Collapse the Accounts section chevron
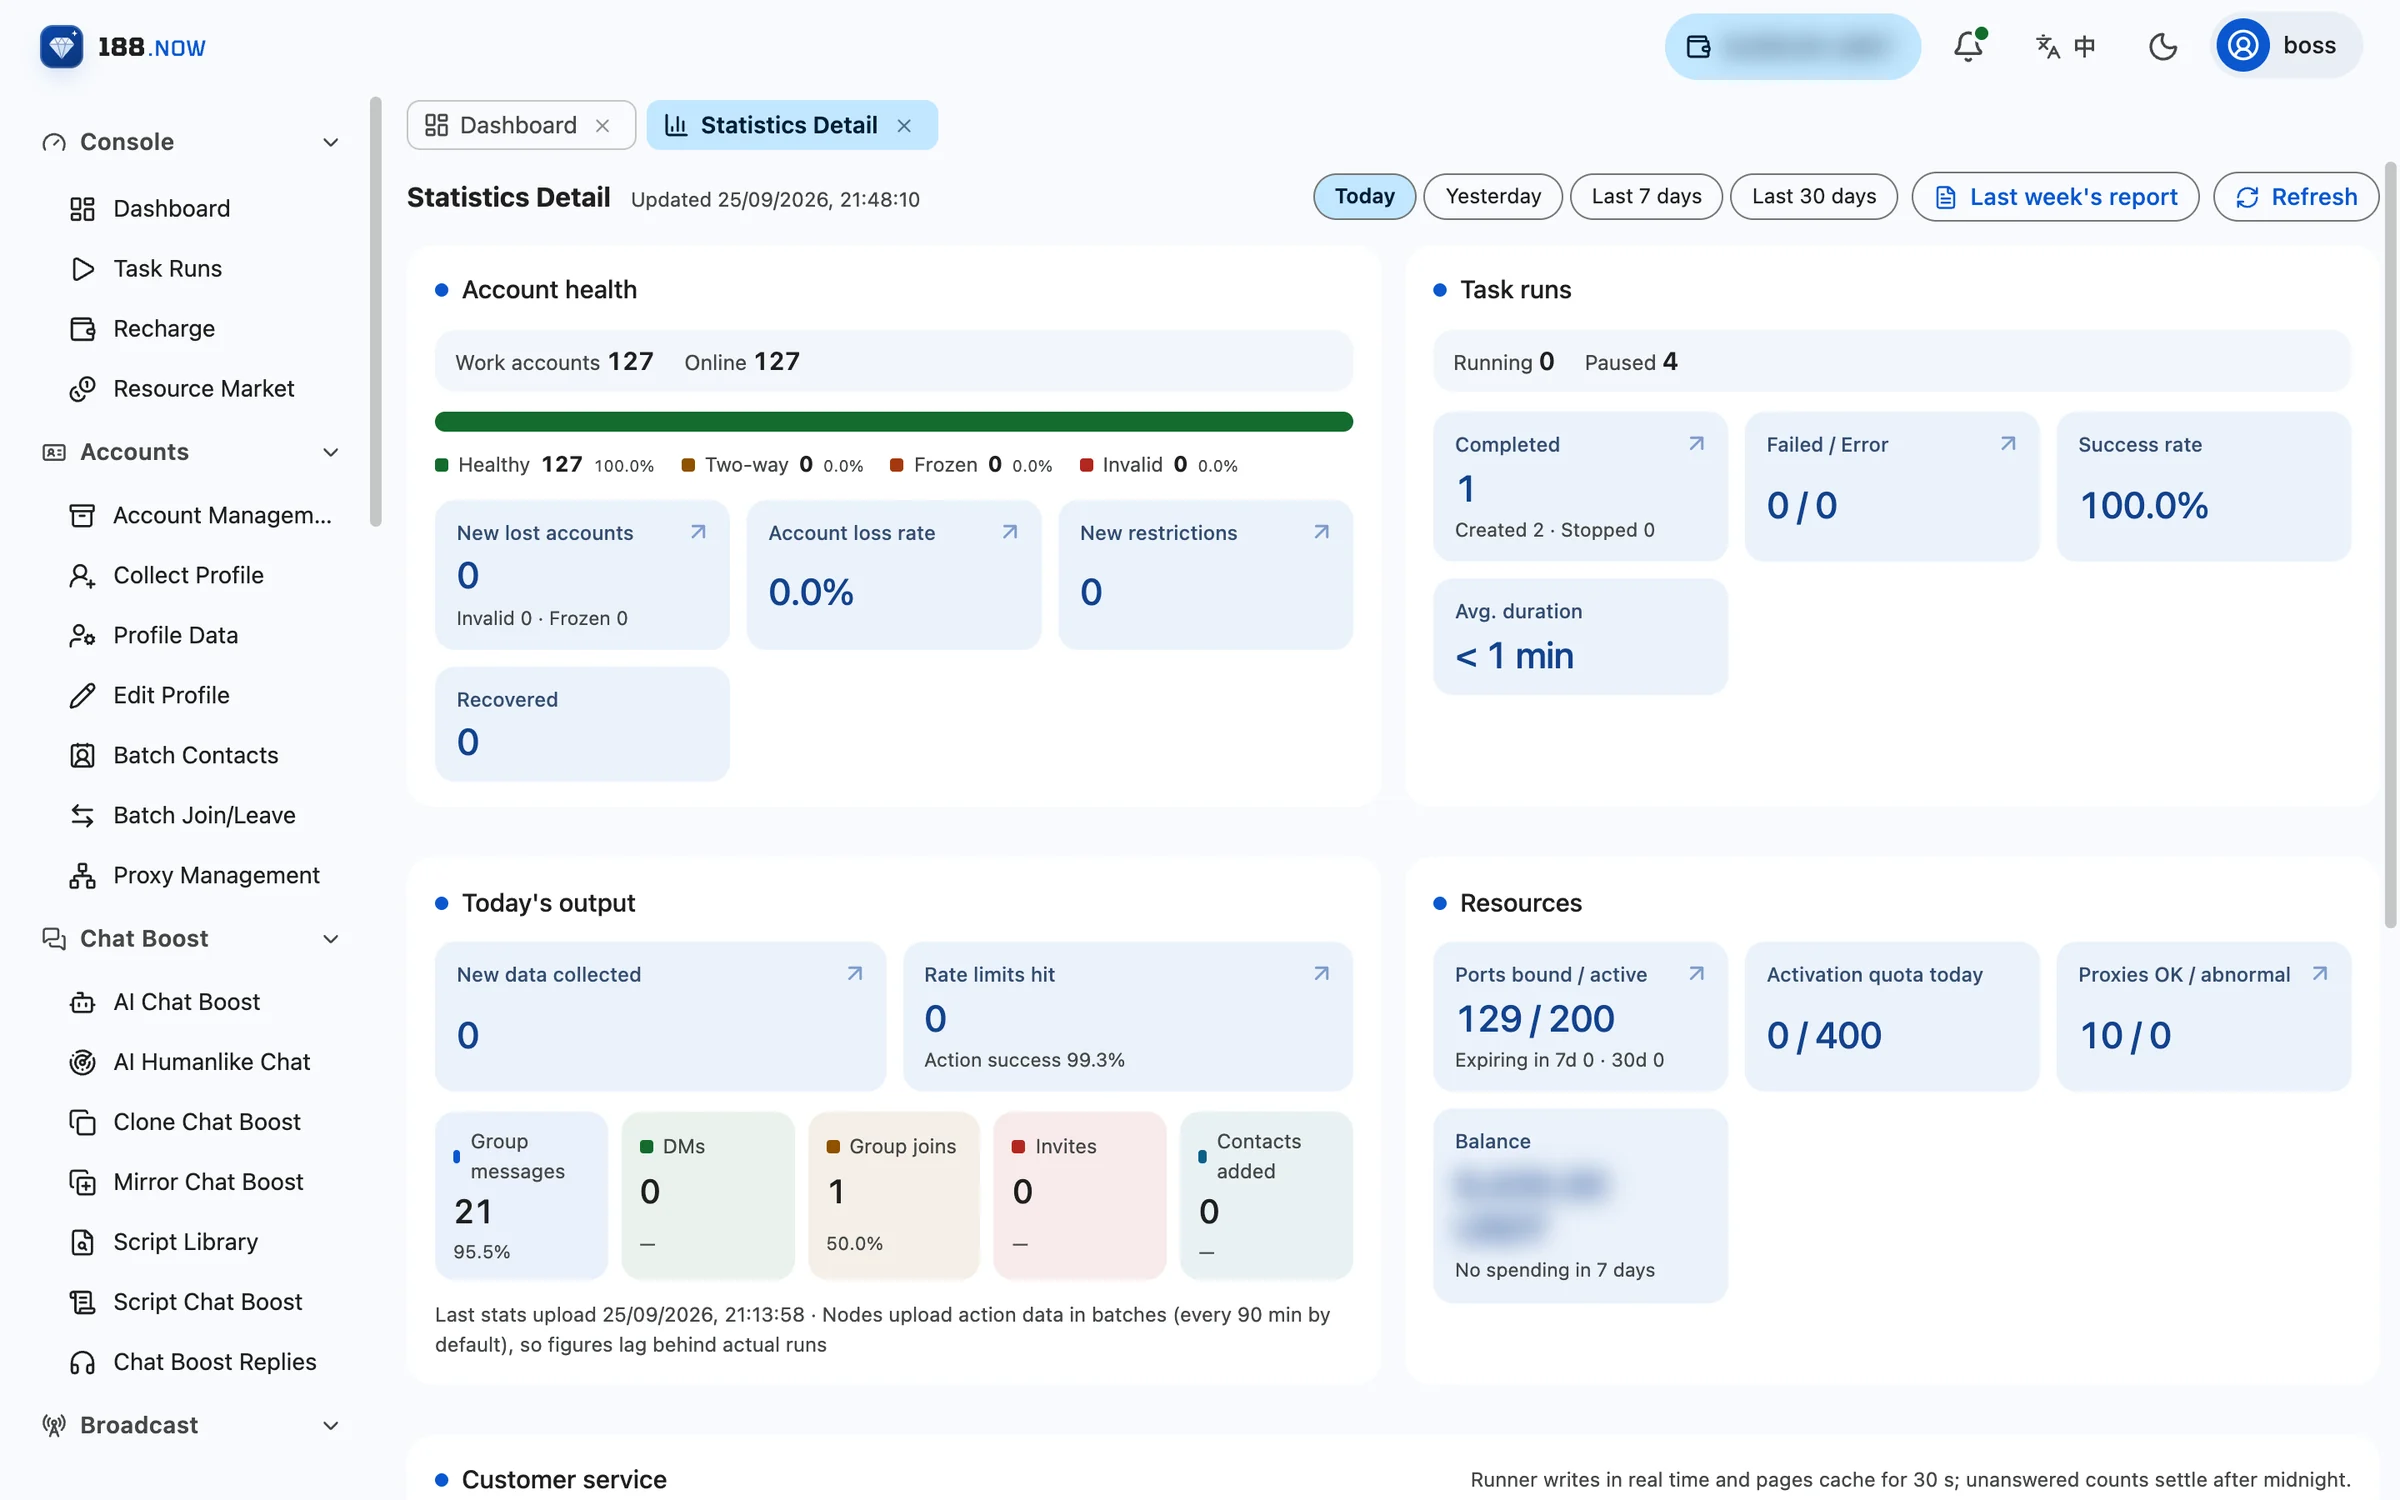 pyautogui.click(x=331, y=452)
